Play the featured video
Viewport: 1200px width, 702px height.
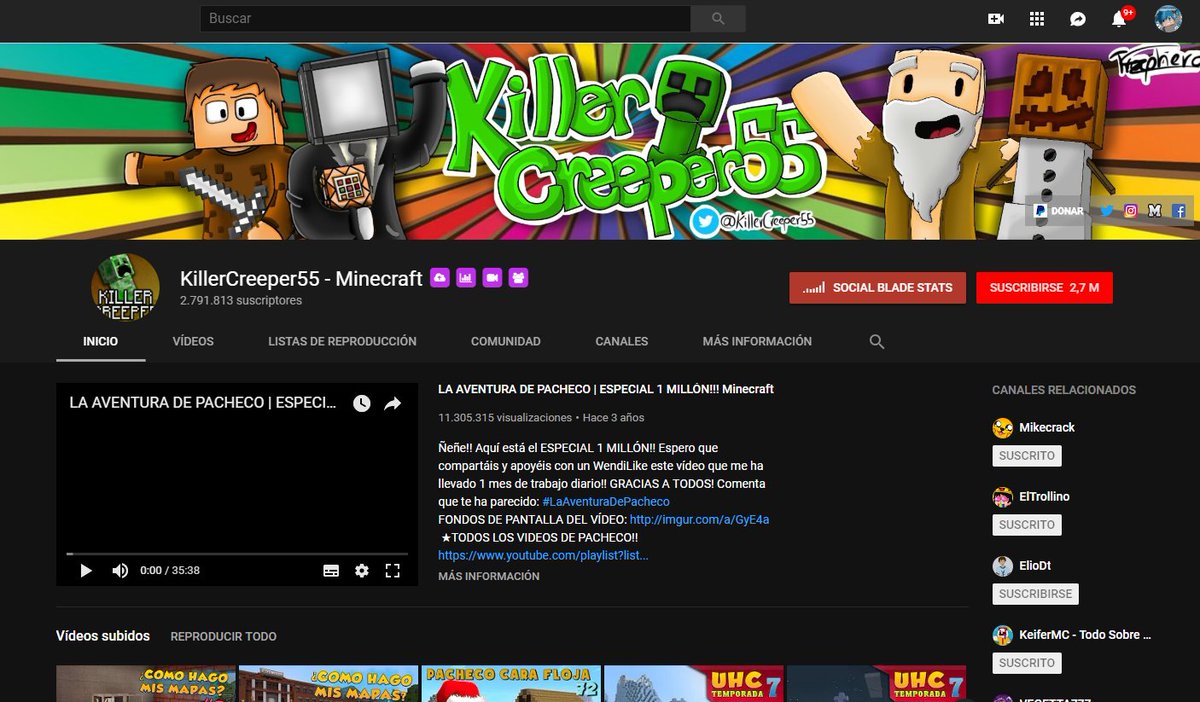coord(86,570)
